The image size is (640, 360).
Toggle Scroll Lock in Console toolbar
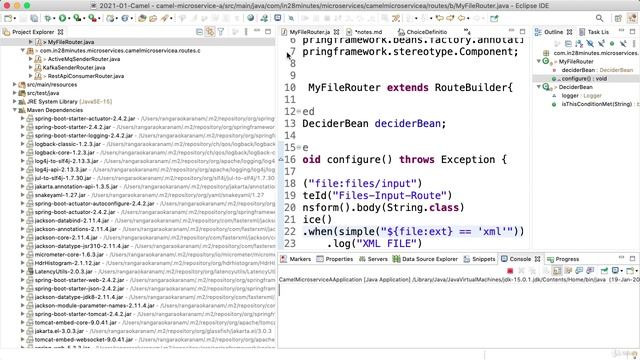557,271
